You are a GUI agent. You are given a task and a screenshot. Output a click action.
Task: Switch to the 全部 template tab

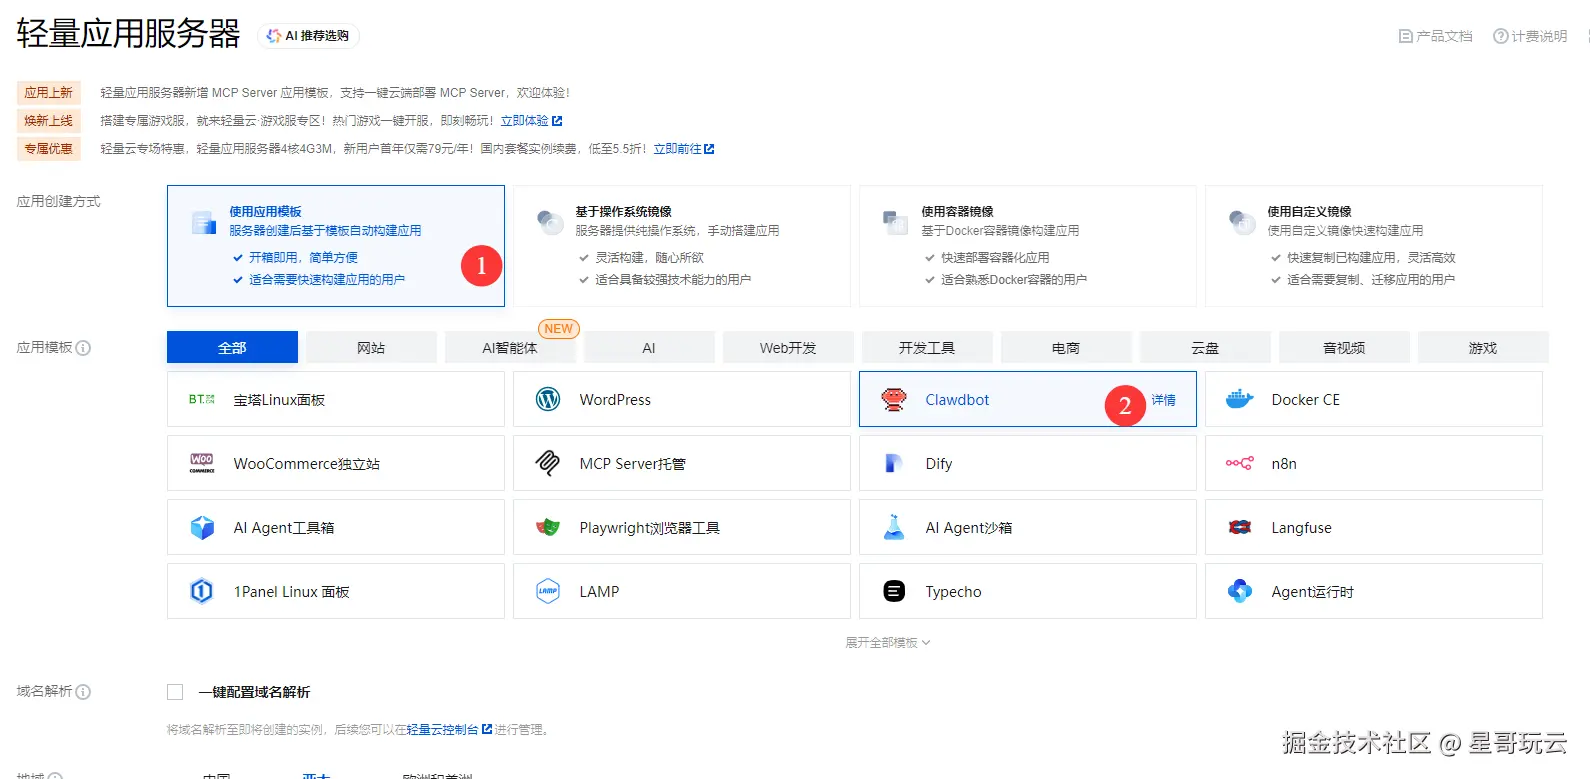coord(232,347)
